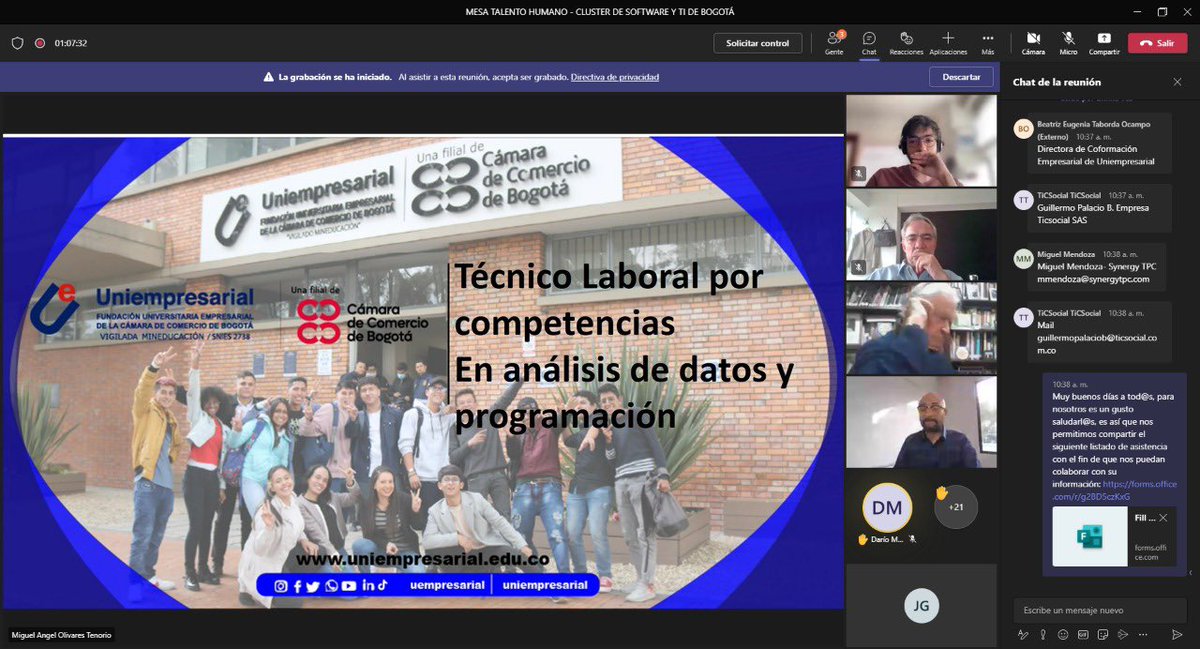Click the first TicSocial TT avatar

[x=1023, y=199]
